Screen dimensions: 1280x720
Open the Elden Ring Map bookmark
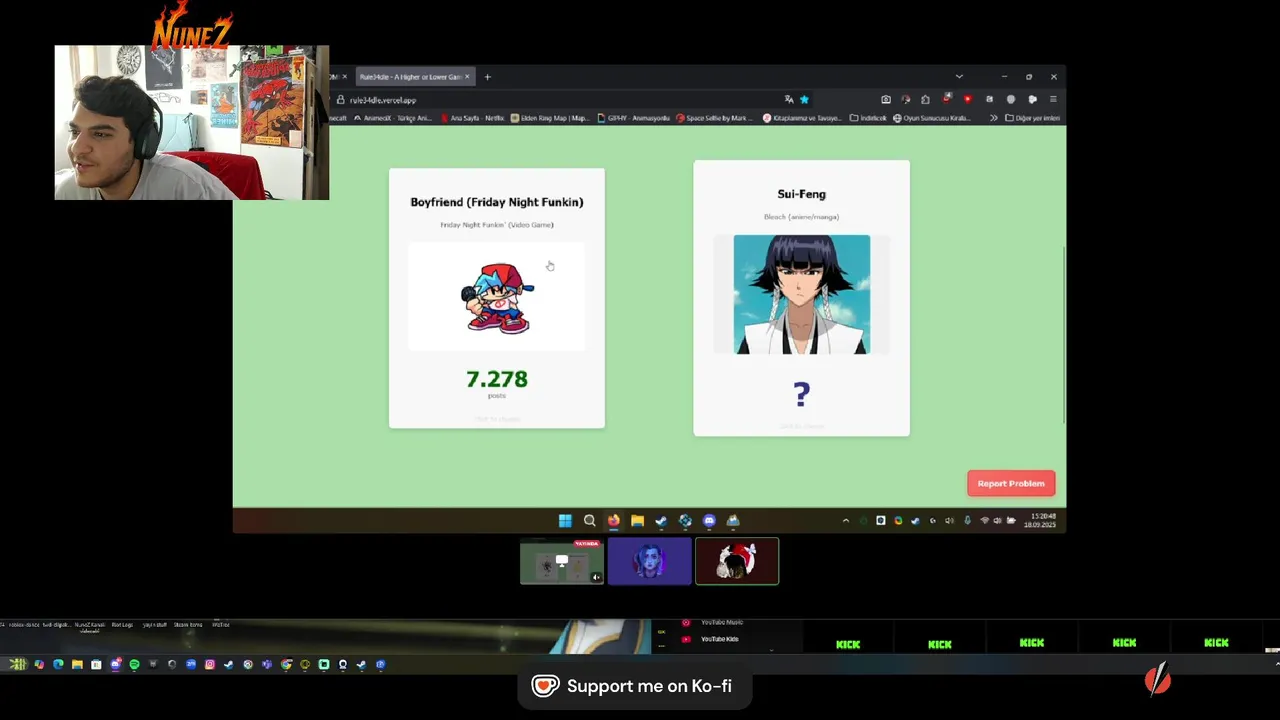550,118
